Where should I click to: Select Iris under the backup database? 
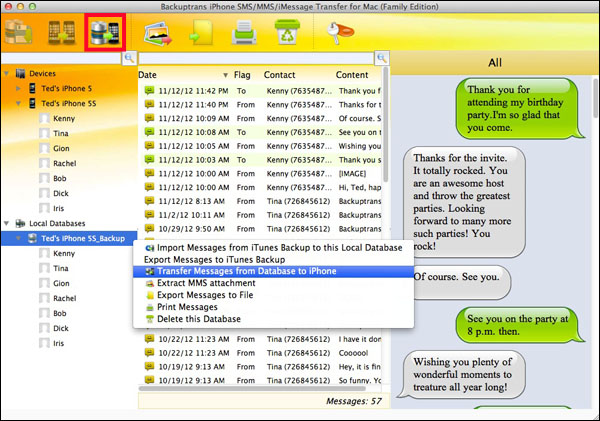pyautogui.click(x=59, y=343)
